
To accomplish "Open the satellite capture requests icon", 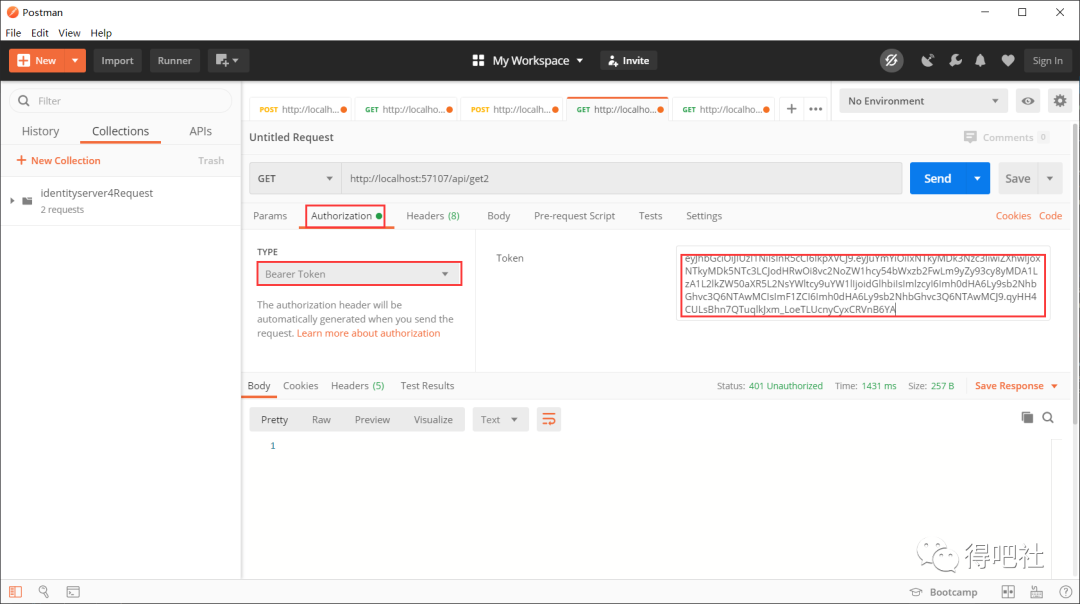I will coord(928,61).
